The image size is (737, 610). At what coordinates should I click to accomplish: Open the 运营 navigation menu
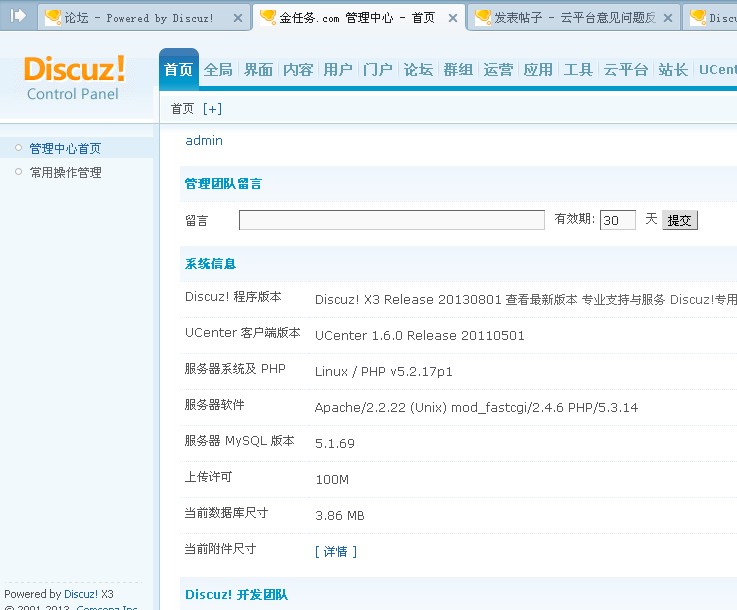(x=498, y=70)
